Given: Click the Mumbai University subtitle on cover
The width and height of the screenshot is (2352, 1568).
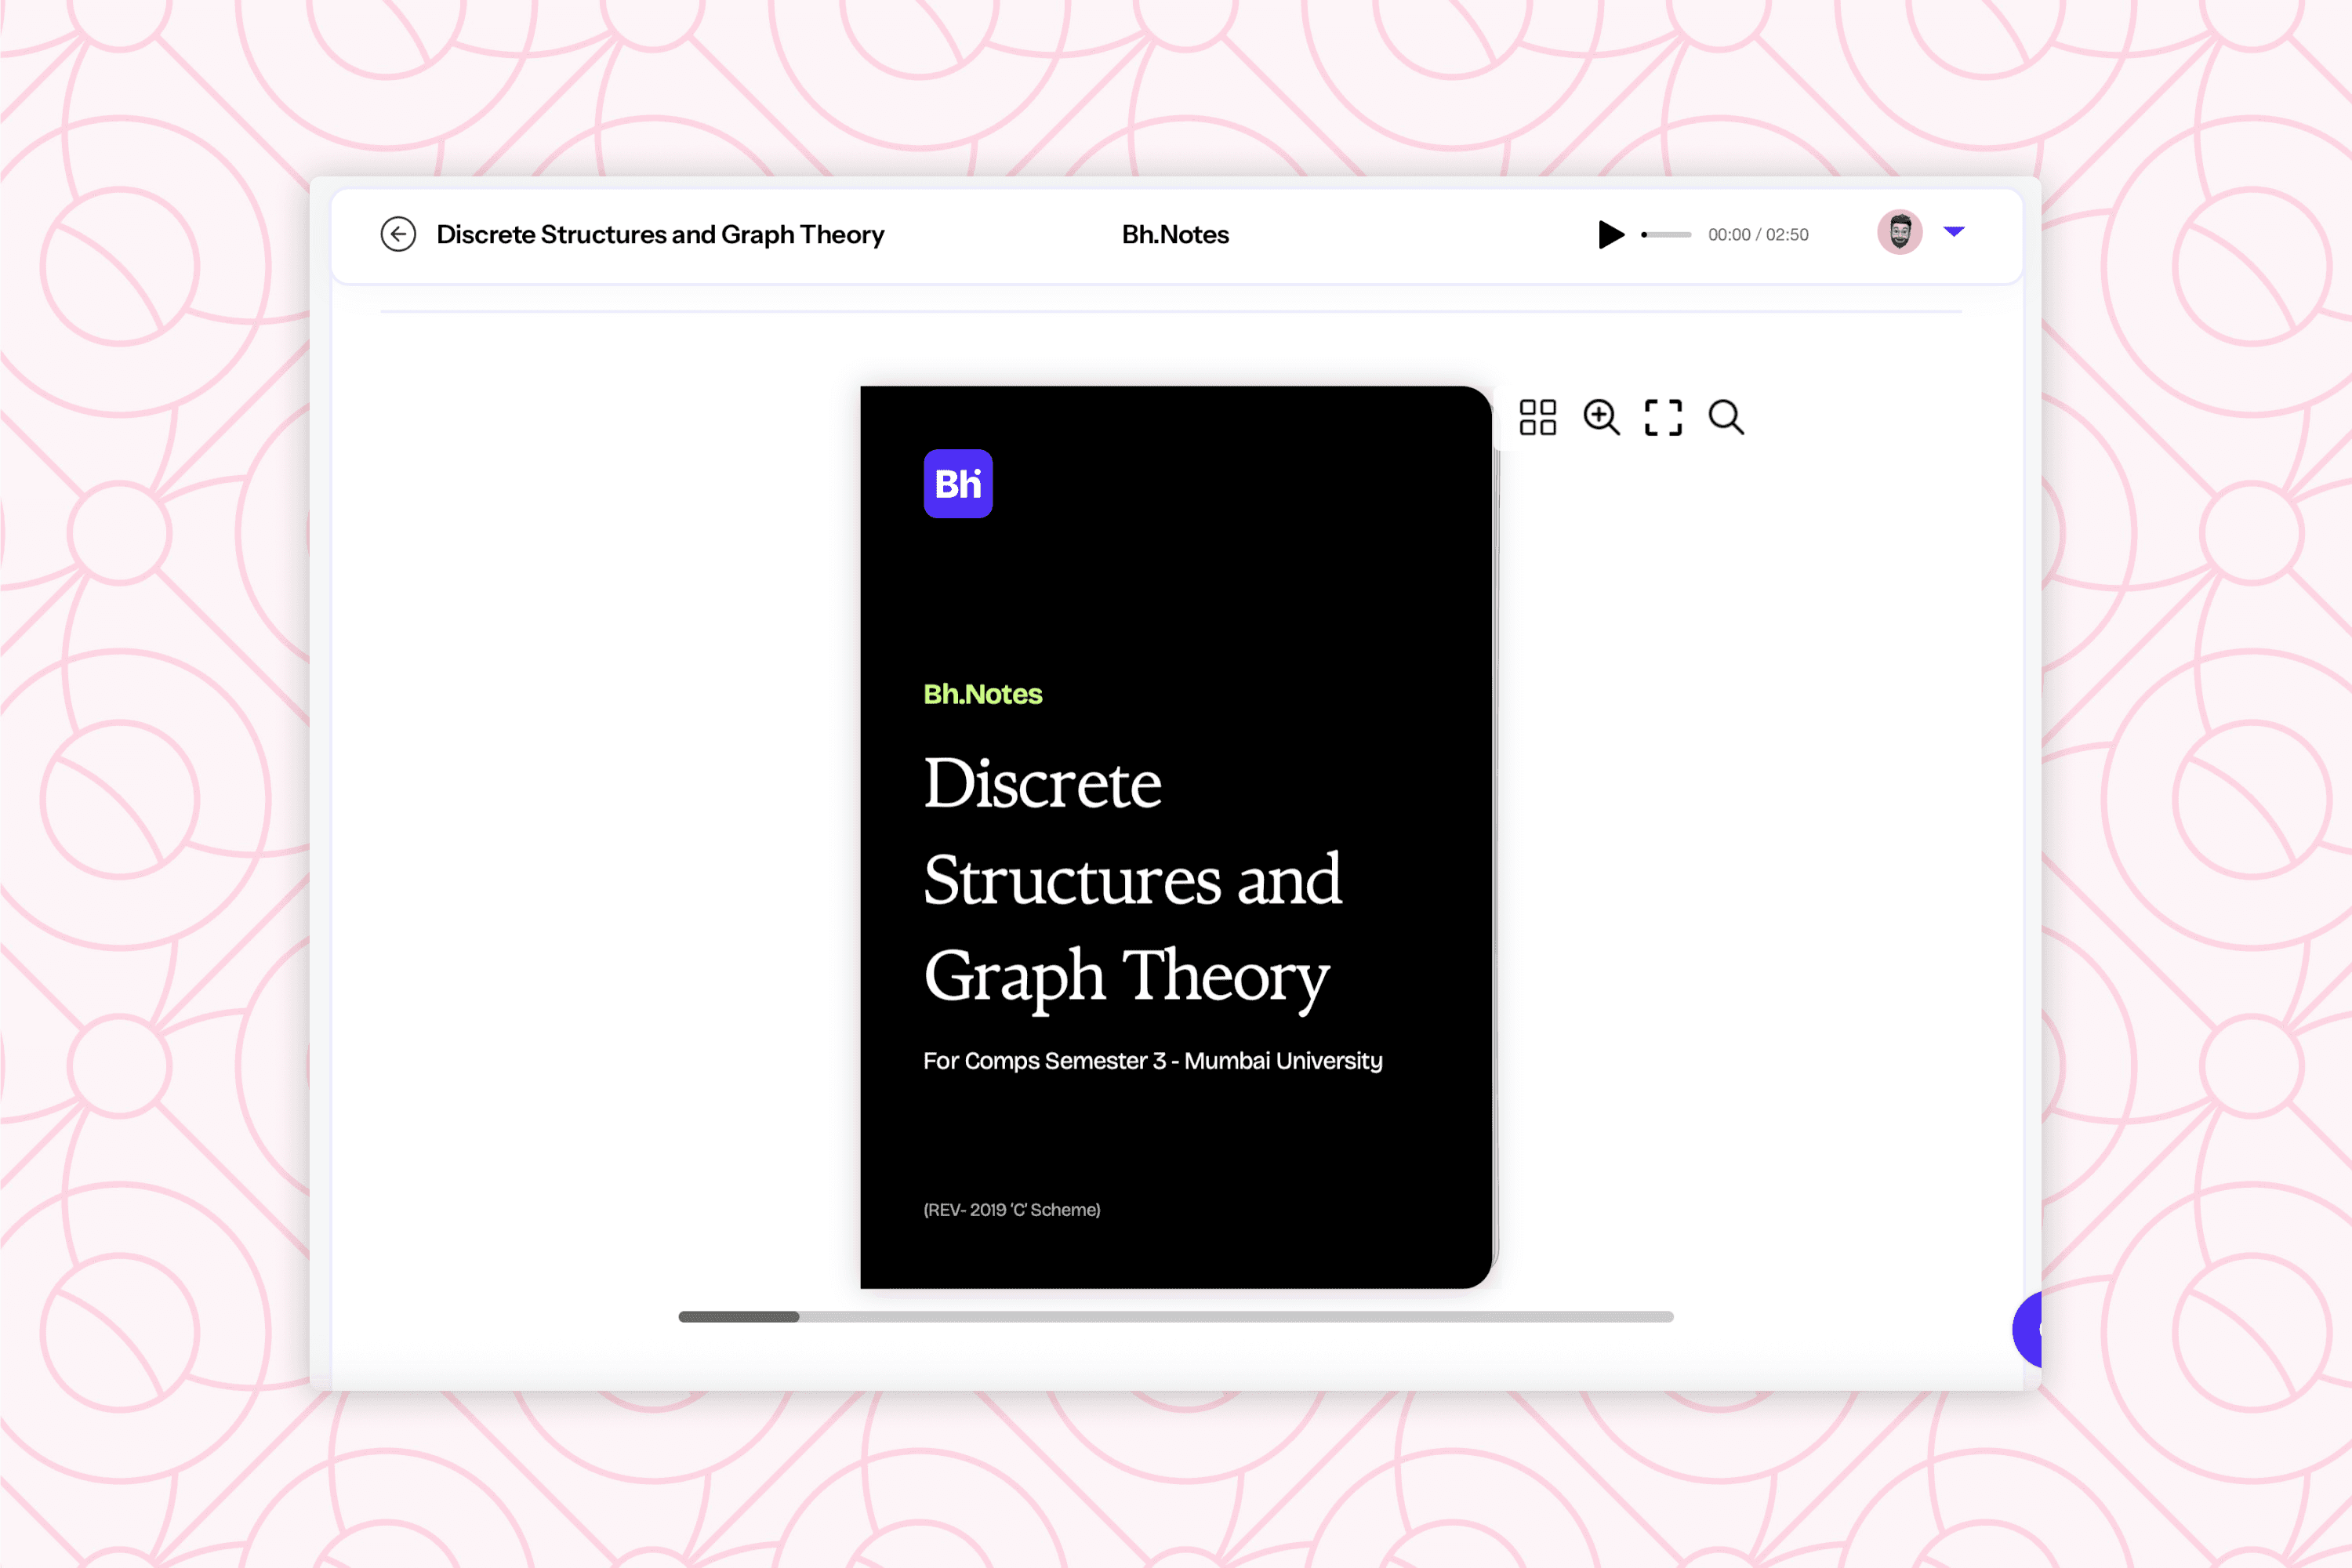Looking at the screenshot, I should click(1152, 1061).
